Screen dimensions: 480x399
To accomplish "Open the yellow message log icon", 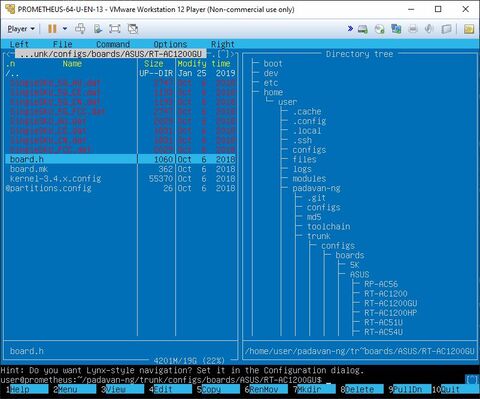I will tap(469, 29).
